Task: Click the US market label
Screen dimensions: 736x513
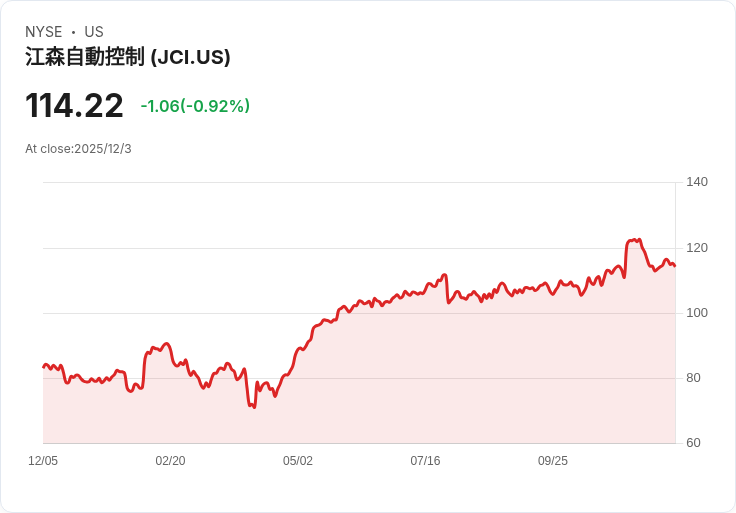Action: pyautogui.click(x=94, y=32)
